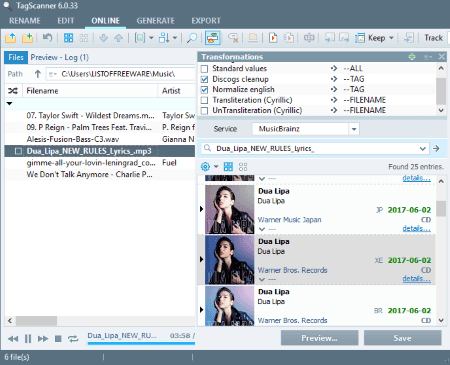Image resolution: width=450 pixels, height=365 pixels.
Task: Switch to the EDIT tab
Action: pyautogui.click(x=66, y=21)
